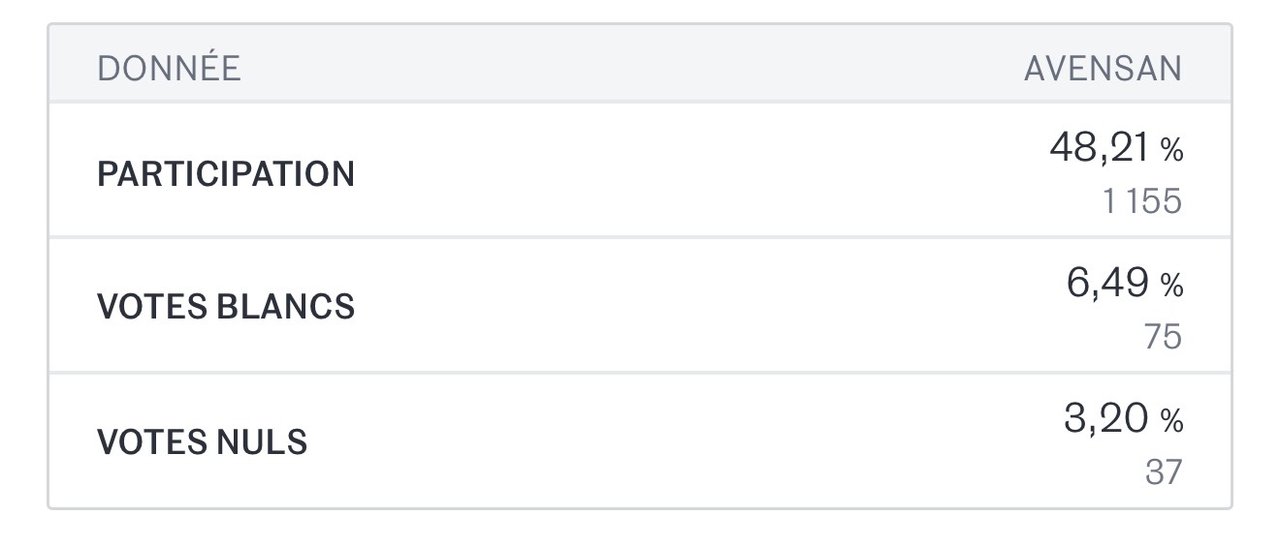Click the word NULS in the table
Image resolution: width=1280 pixels, height=546 pixels.
pyautogui.click(x=261, y=441)
